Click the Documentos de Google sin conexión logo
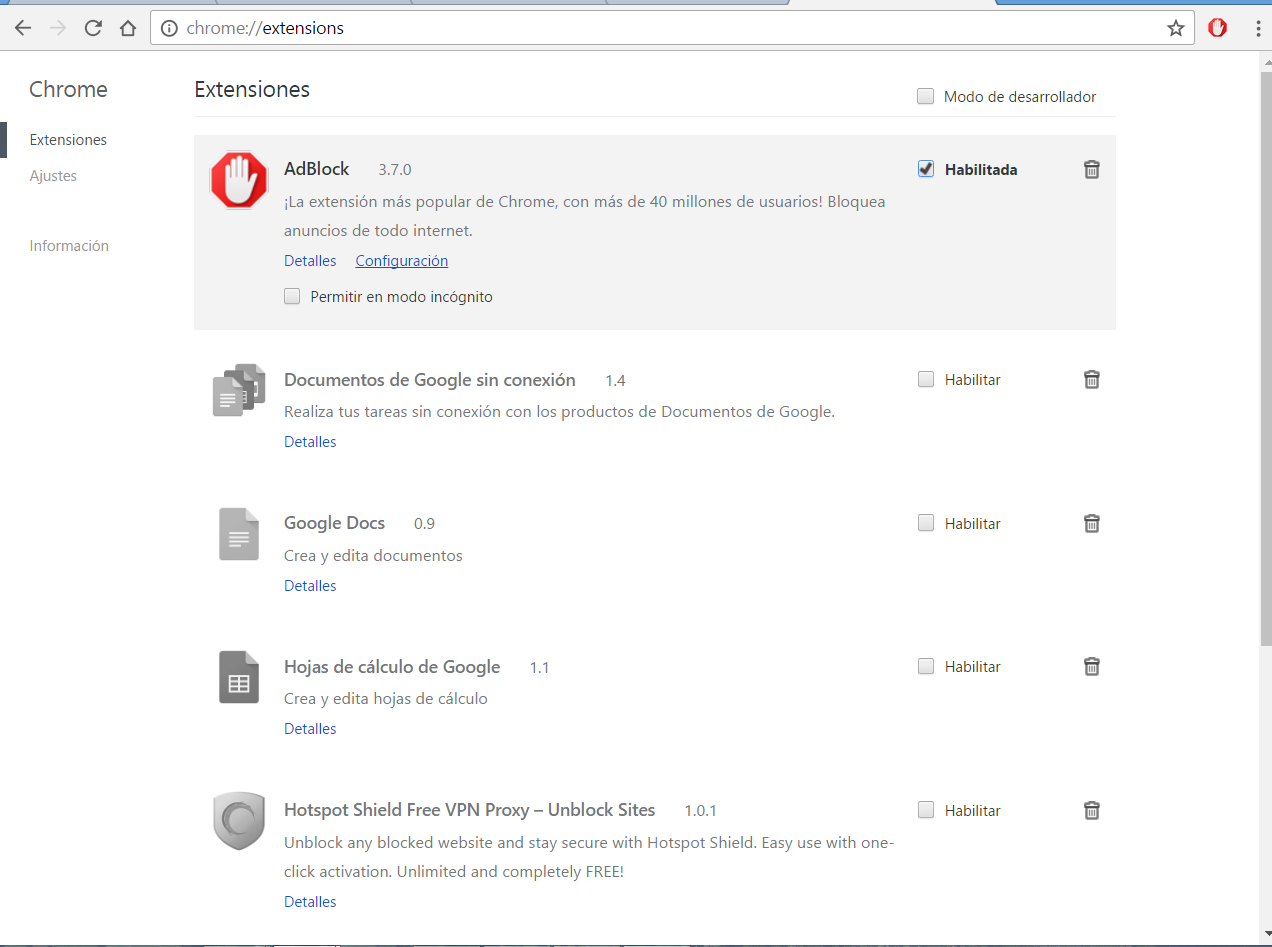 click(x=239, y=390)
